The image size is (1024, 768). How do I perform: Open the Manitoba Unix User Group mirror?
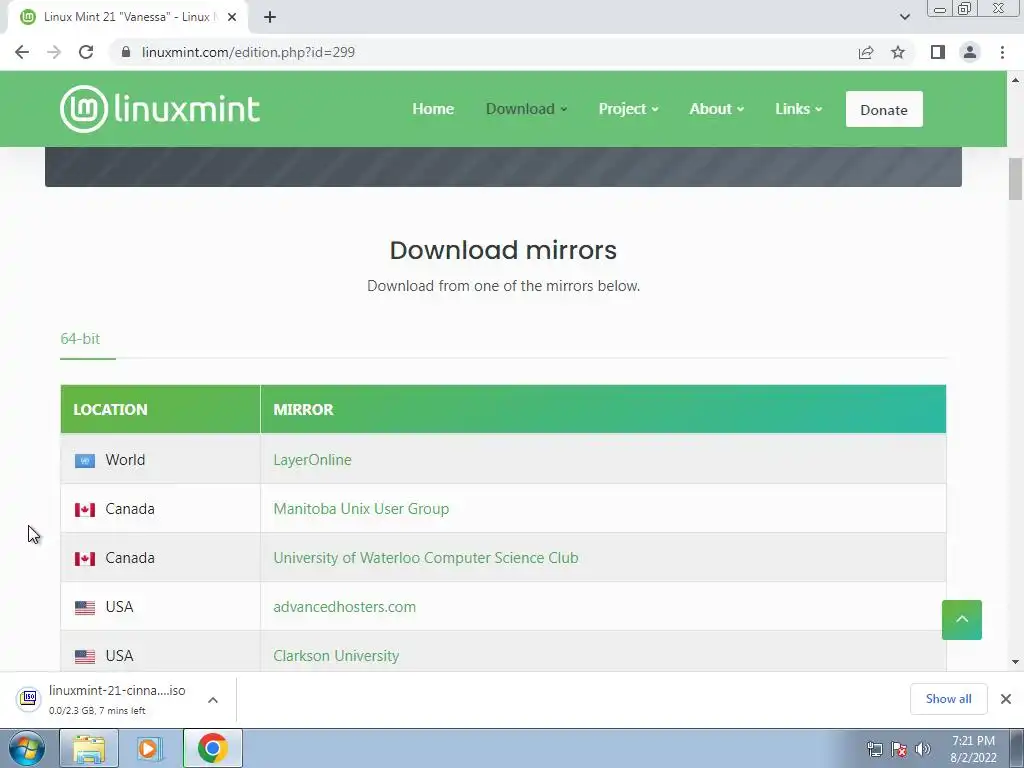361,509
